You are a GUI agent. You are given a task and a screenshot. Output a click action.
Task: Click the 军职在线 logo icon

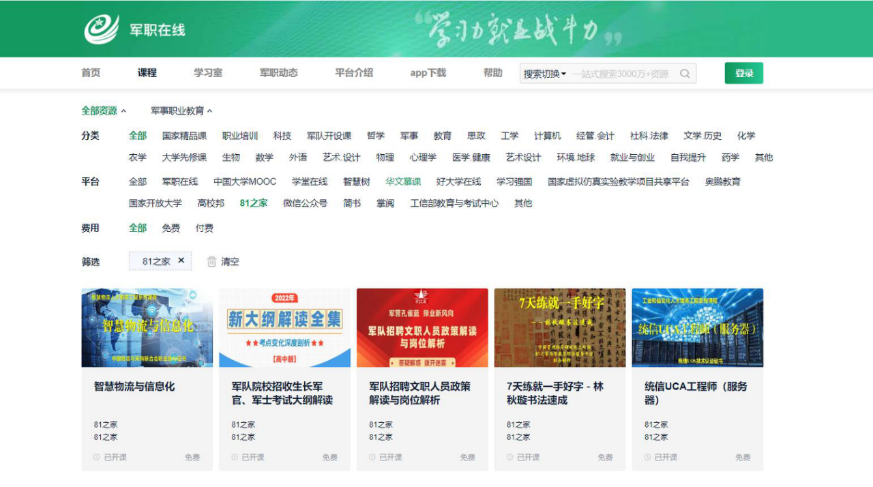click(101, 29)
